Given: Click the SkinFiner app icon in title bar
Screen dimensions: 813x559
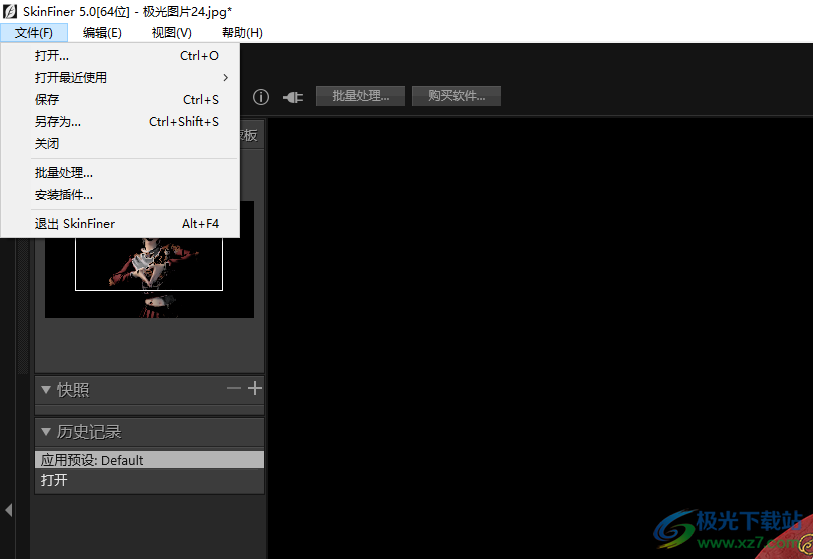Looking at the screenshot, I should click(9, 11).
